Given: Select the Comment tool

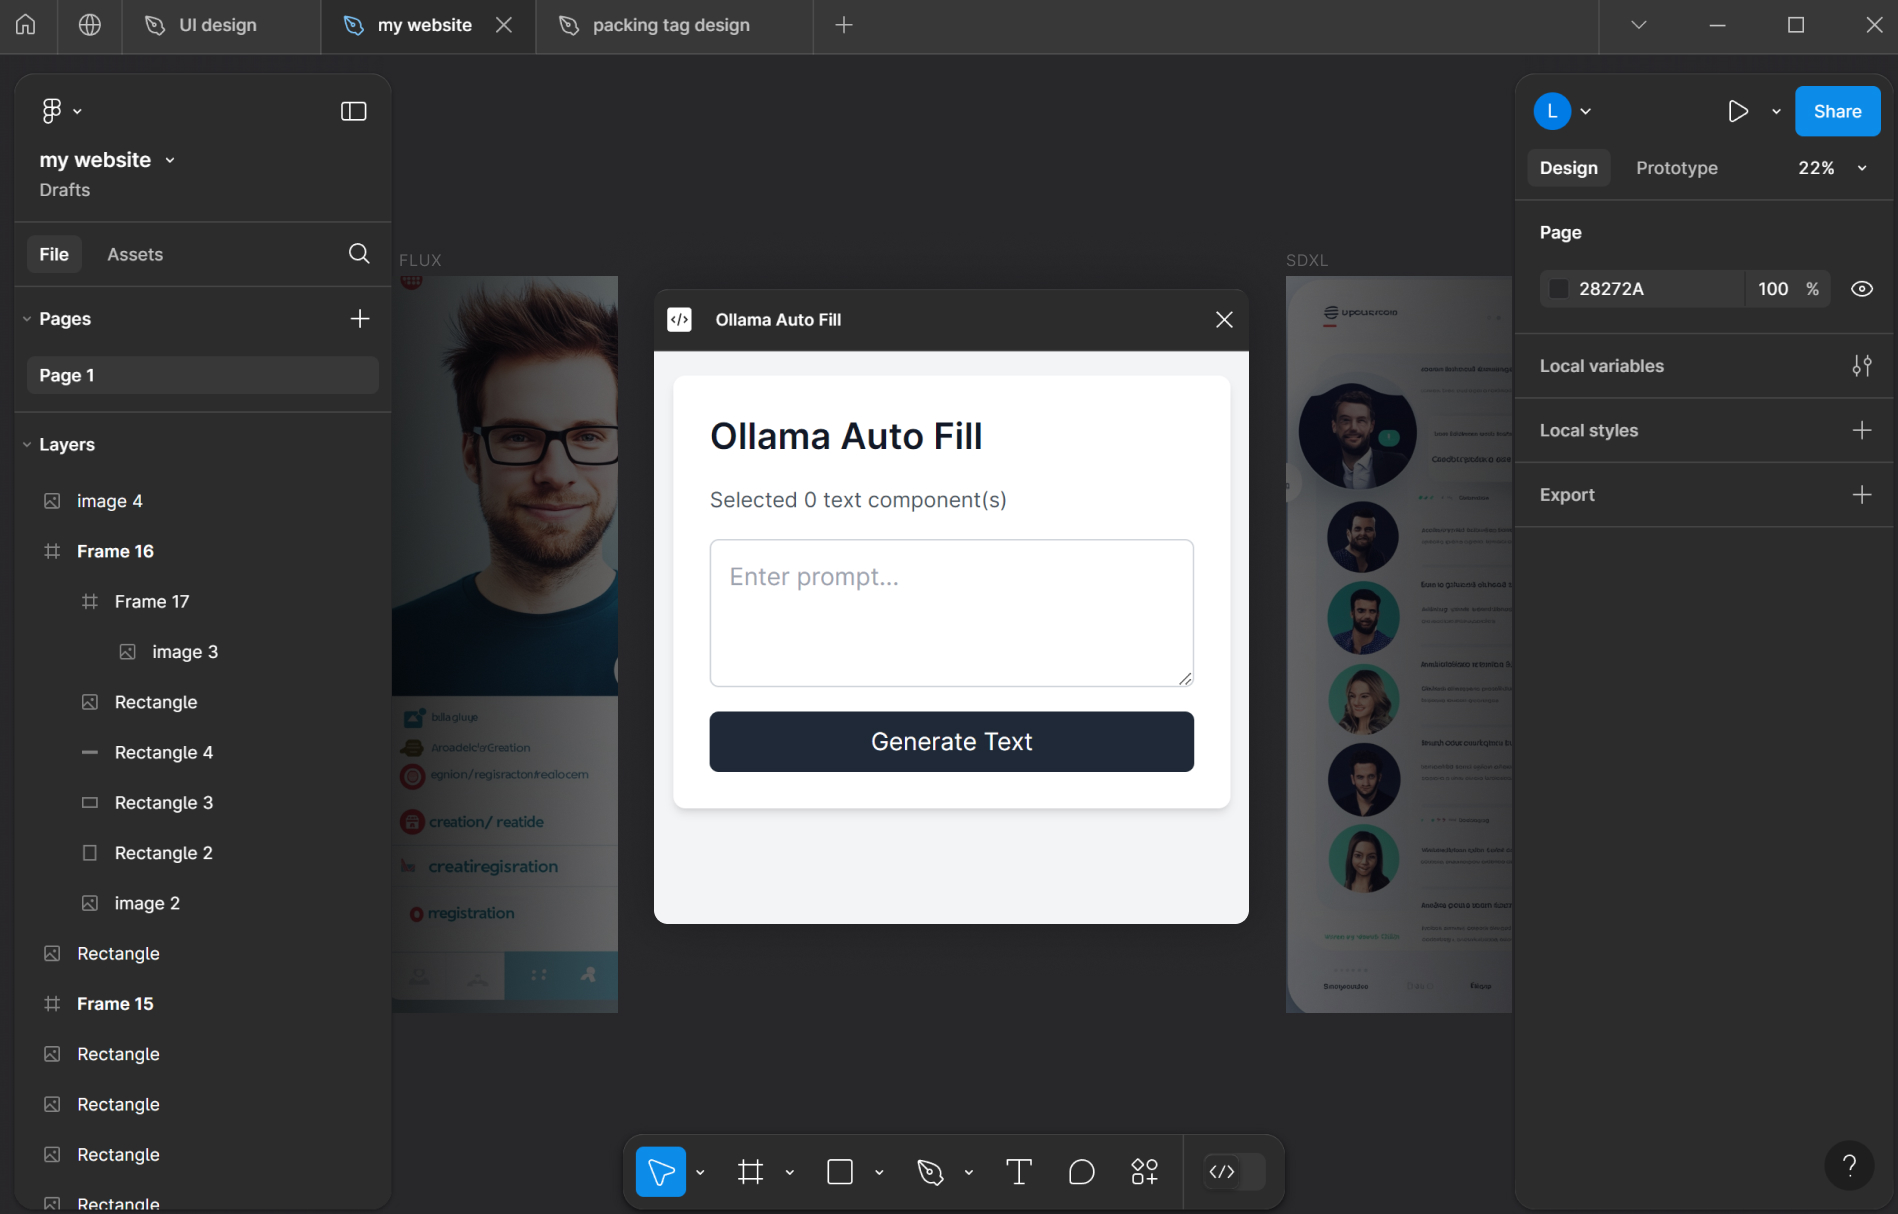Looking at the screenshot, I should 1081,1172.
